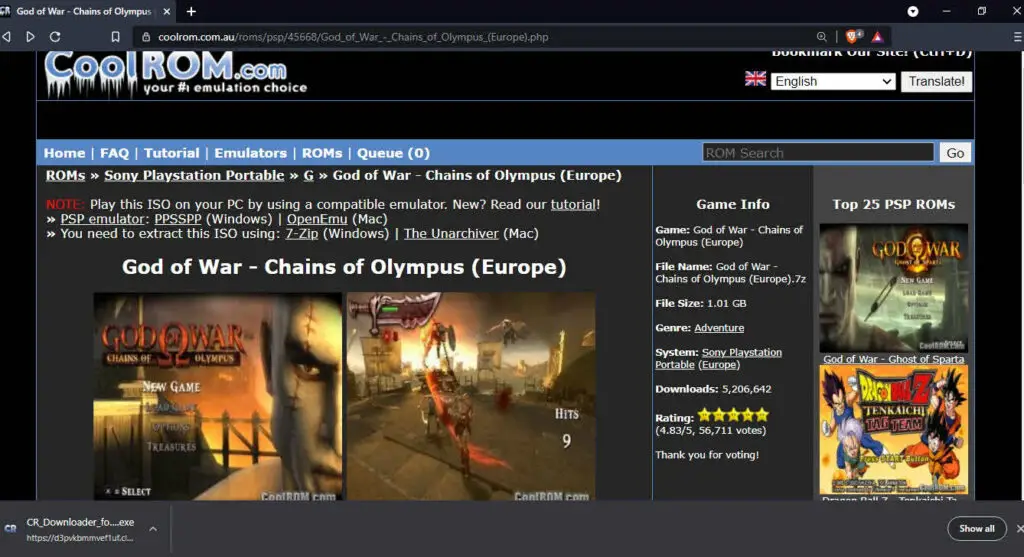Open the Tutorial menu item
Viewport: 1024px width, 557px height.
[172, 153]
